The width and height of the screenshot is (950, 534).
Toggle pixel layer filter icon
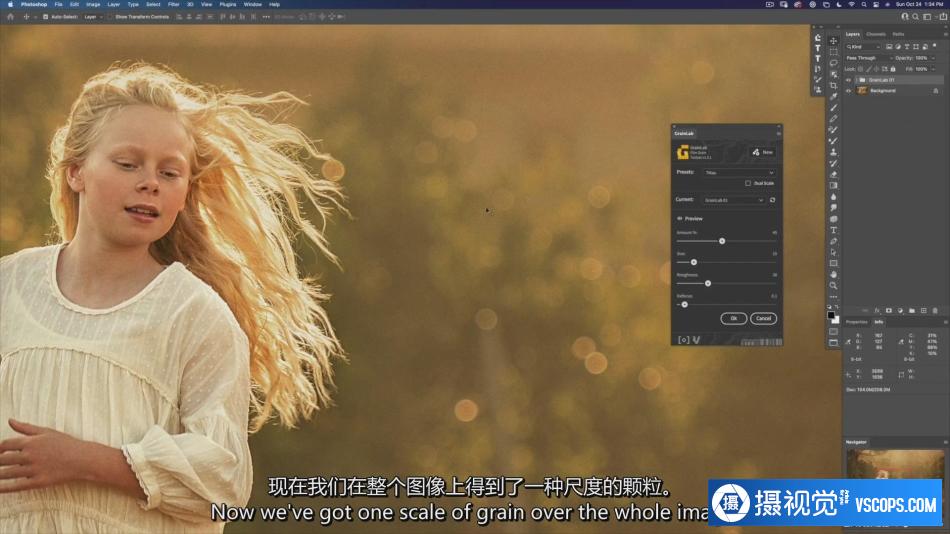[889, 47]
